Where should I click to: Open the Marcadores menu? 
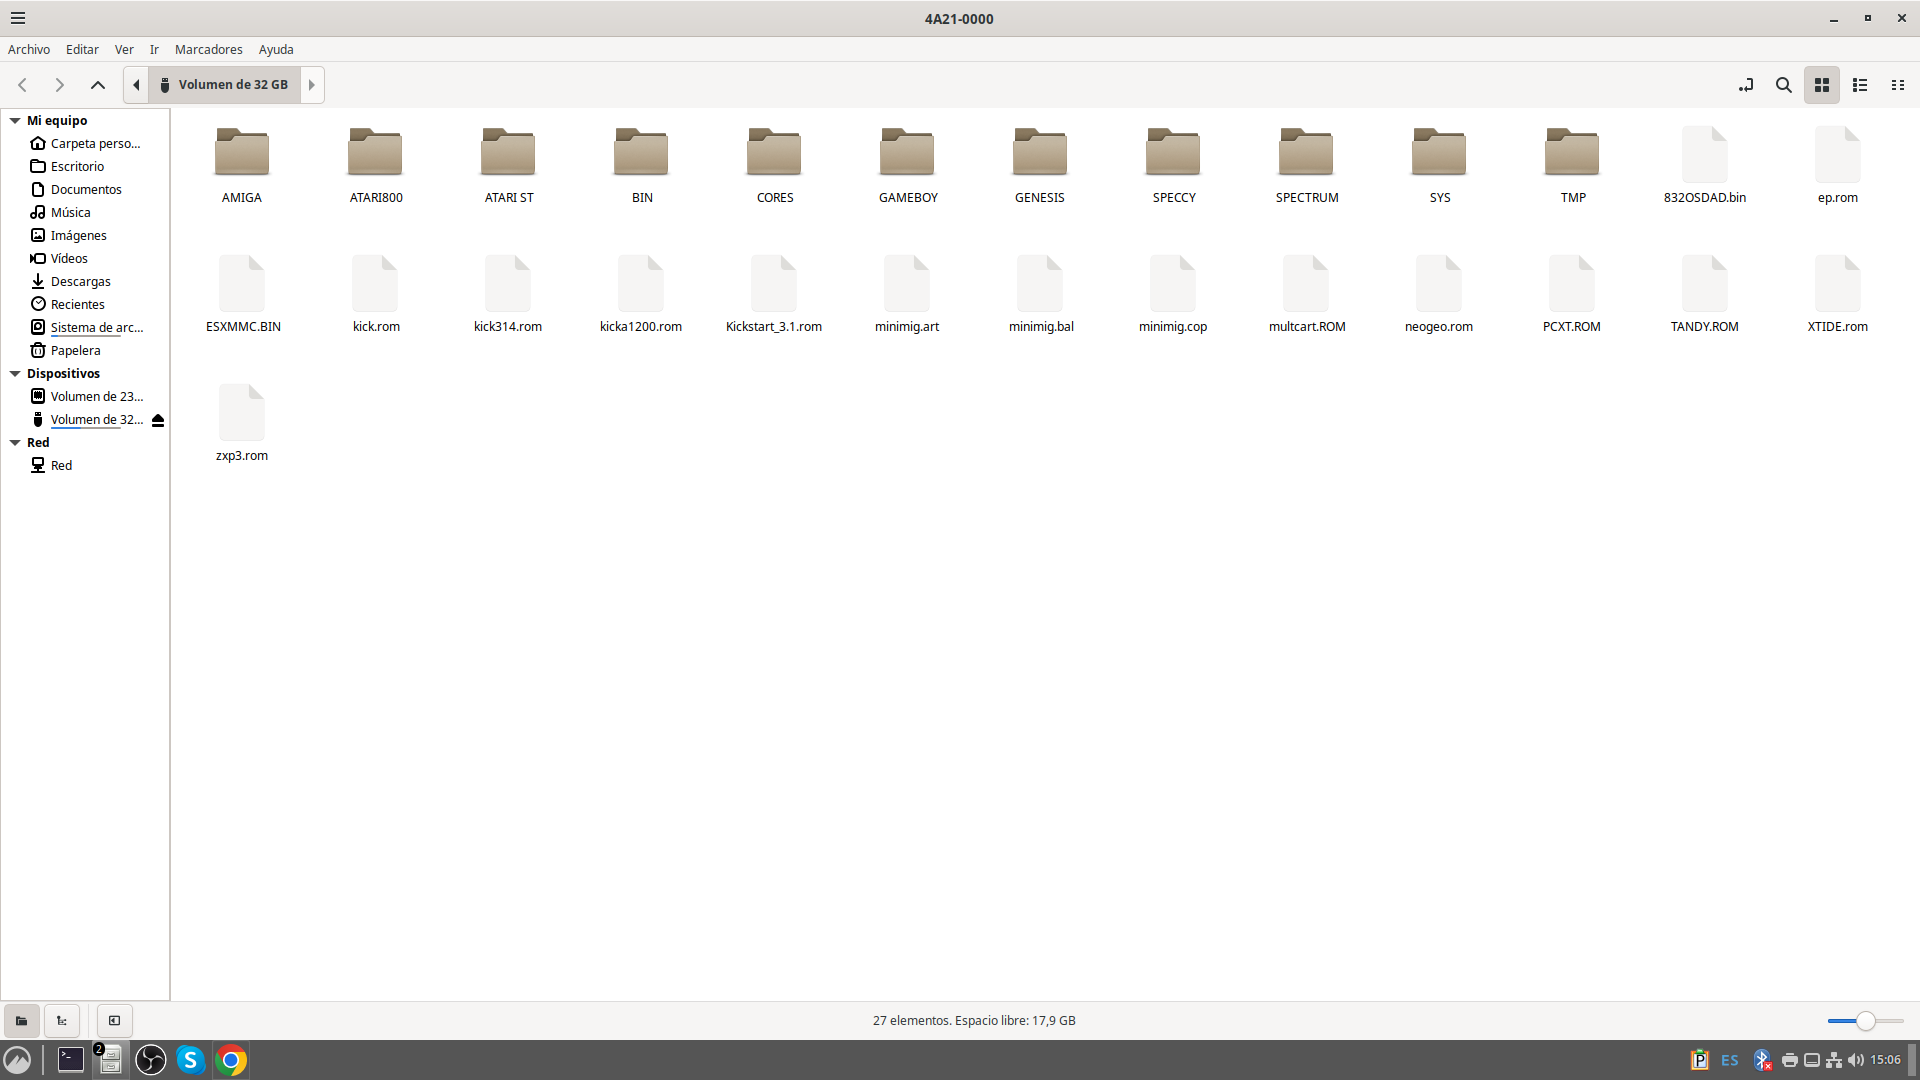point(208,49)
